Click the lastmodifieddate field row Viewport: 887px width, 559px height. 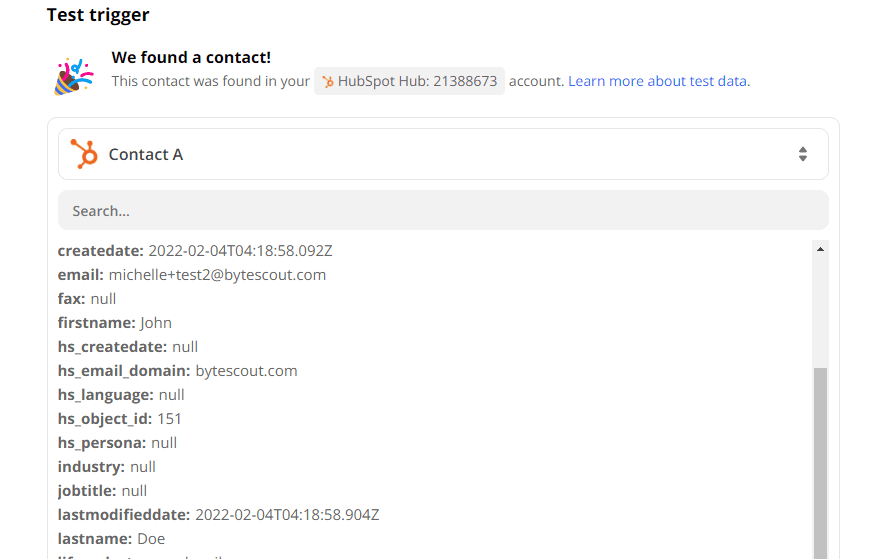[218, 514]
